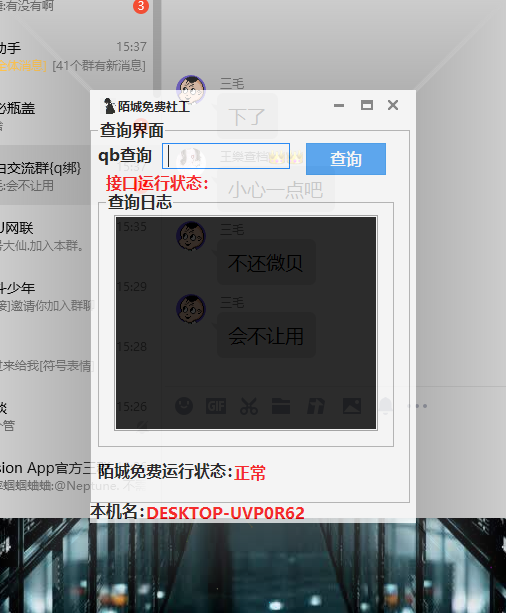
Task: Click the 会不让用 chat message bubble
Action: tap(266, 335)
